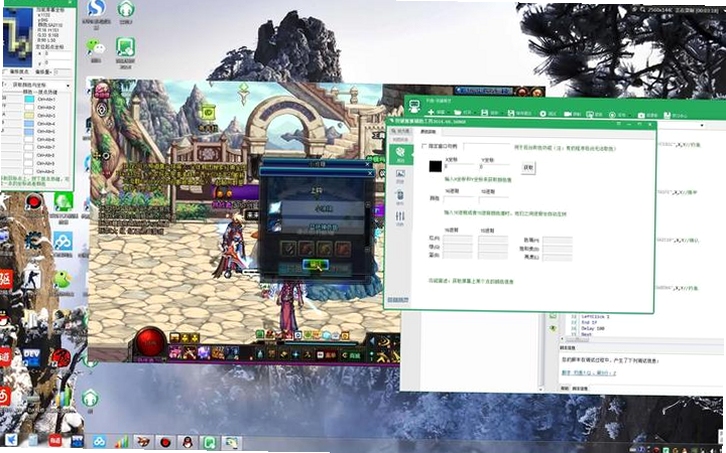
Task: Click the robot logo of the script app
Action: tap(414, 107)
